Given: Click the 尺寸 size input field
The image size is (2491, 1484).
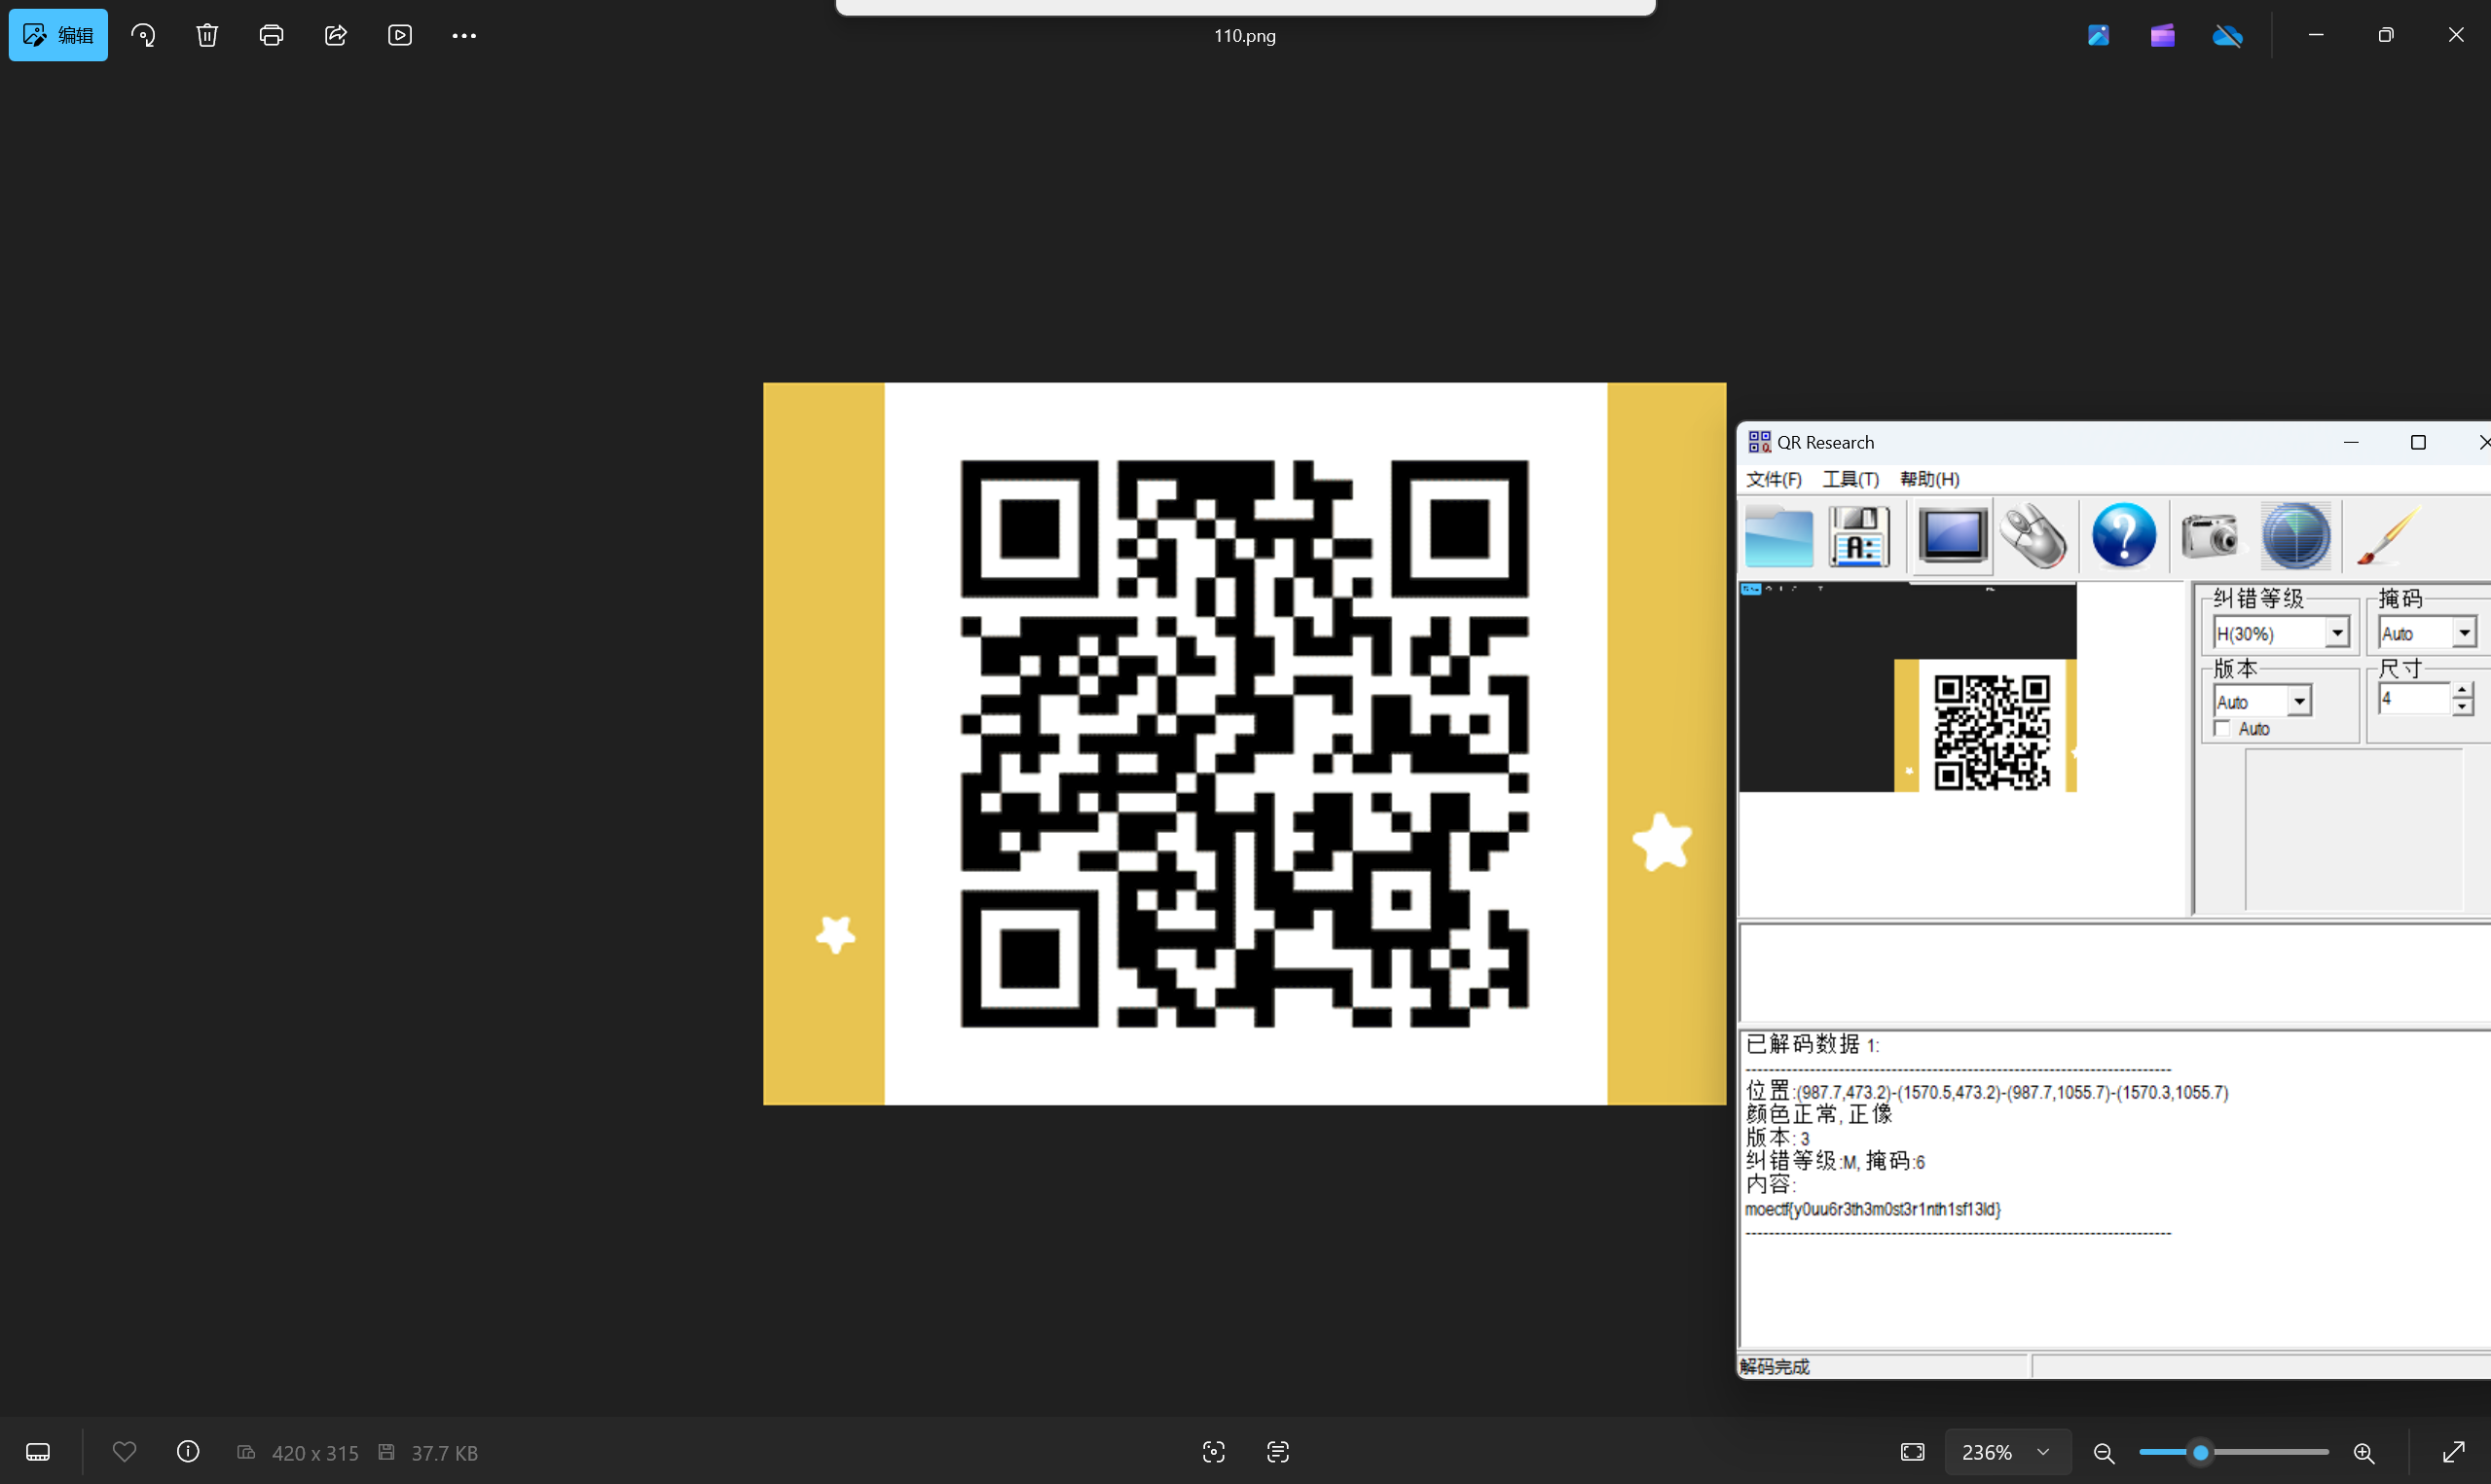Looking at the screenshot, I should pyautogui.click(x=2414, y=699).
